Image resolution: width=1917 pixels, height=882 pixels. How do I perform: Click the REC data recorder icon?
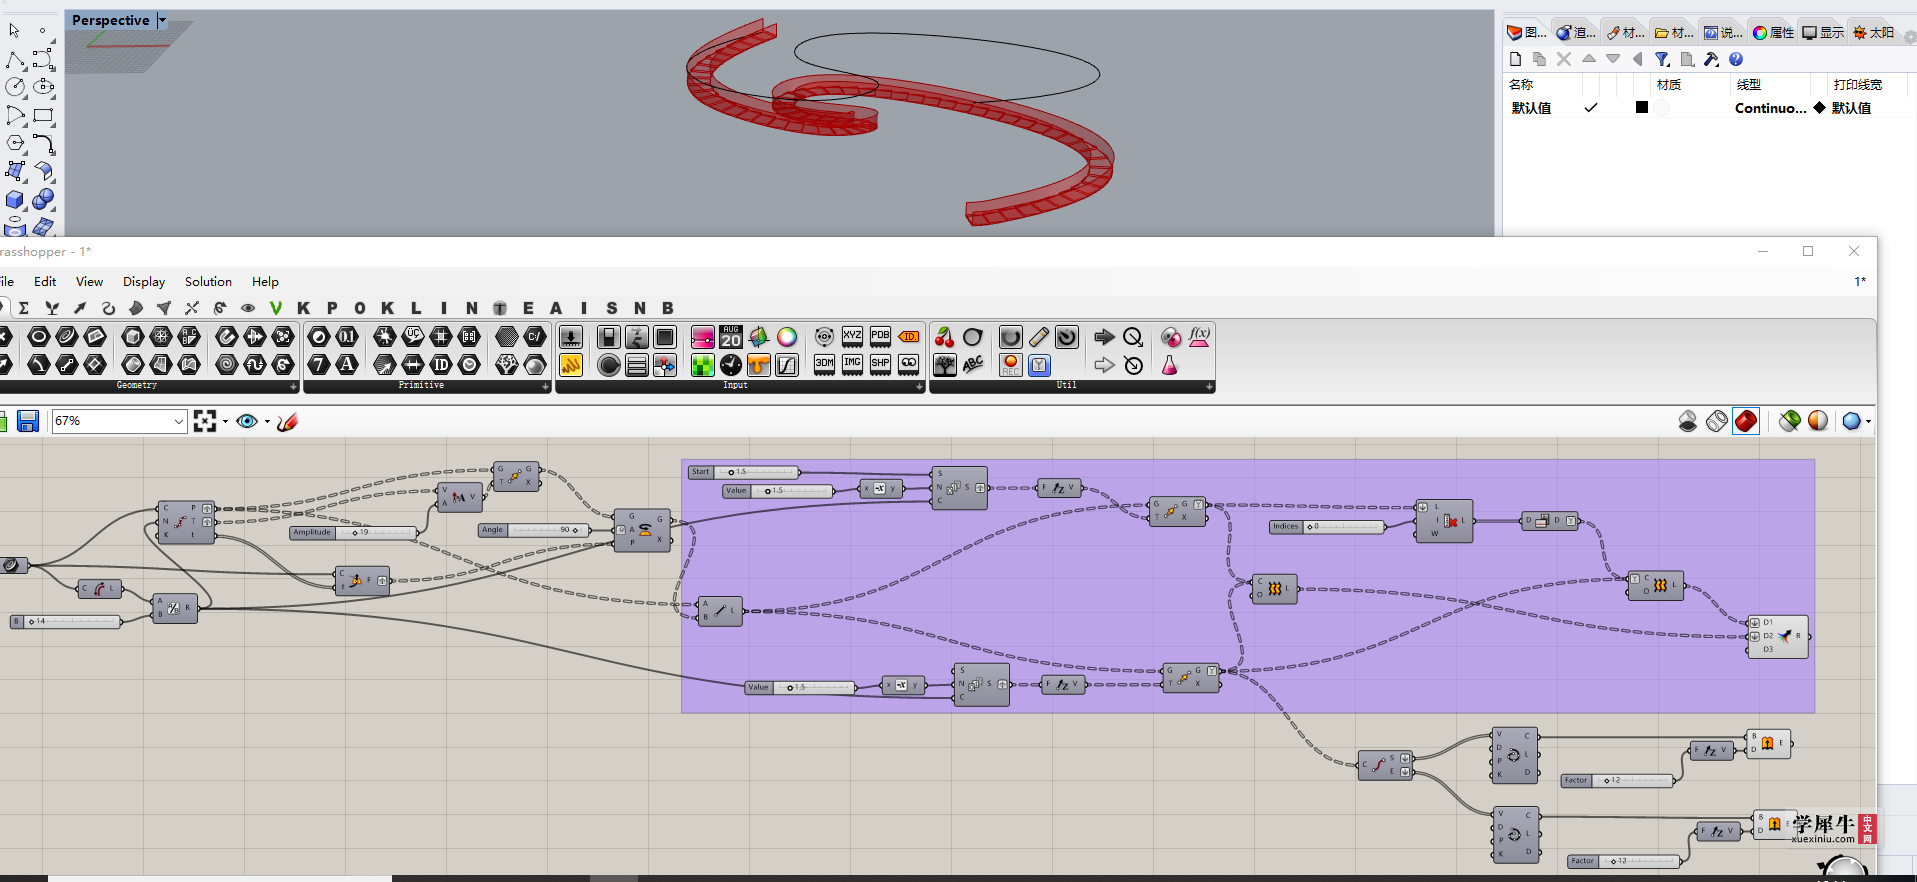tap(1011, 365)
